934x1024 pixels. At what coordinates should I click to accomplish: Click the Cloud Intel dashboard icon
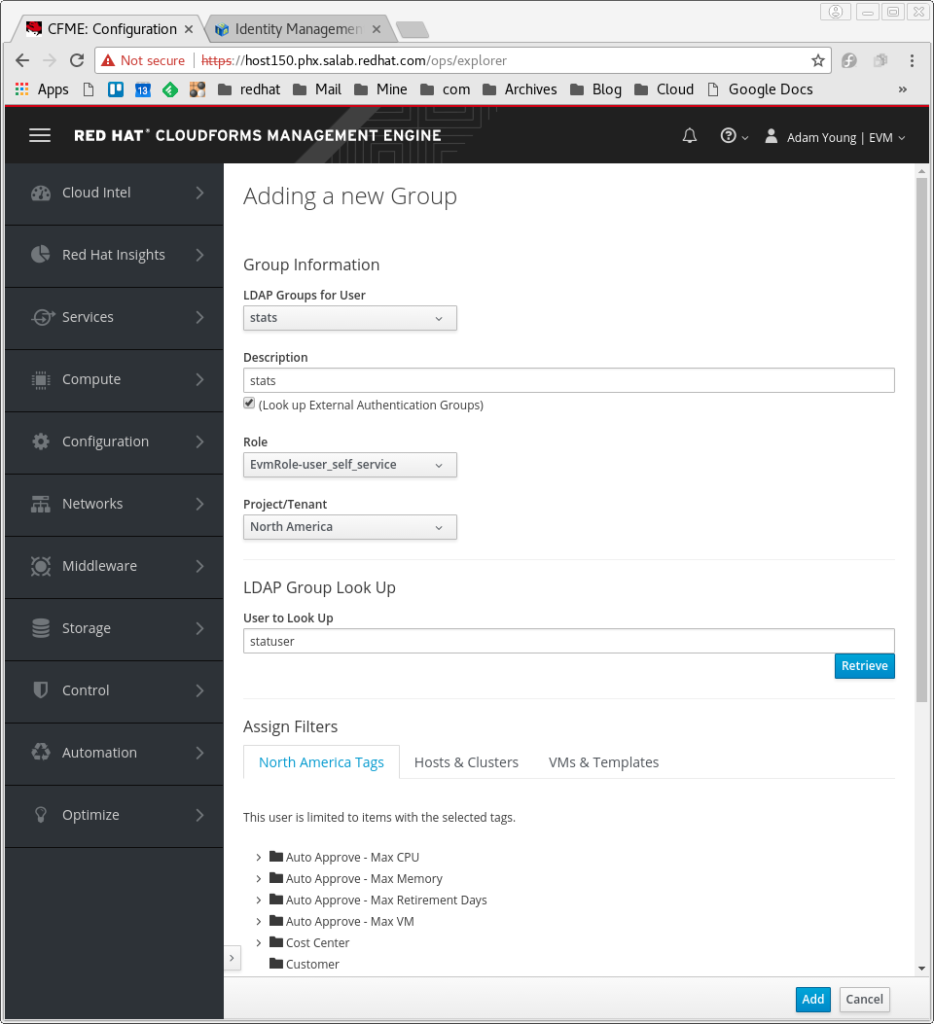pyautogui.click(x=40, y=193)
